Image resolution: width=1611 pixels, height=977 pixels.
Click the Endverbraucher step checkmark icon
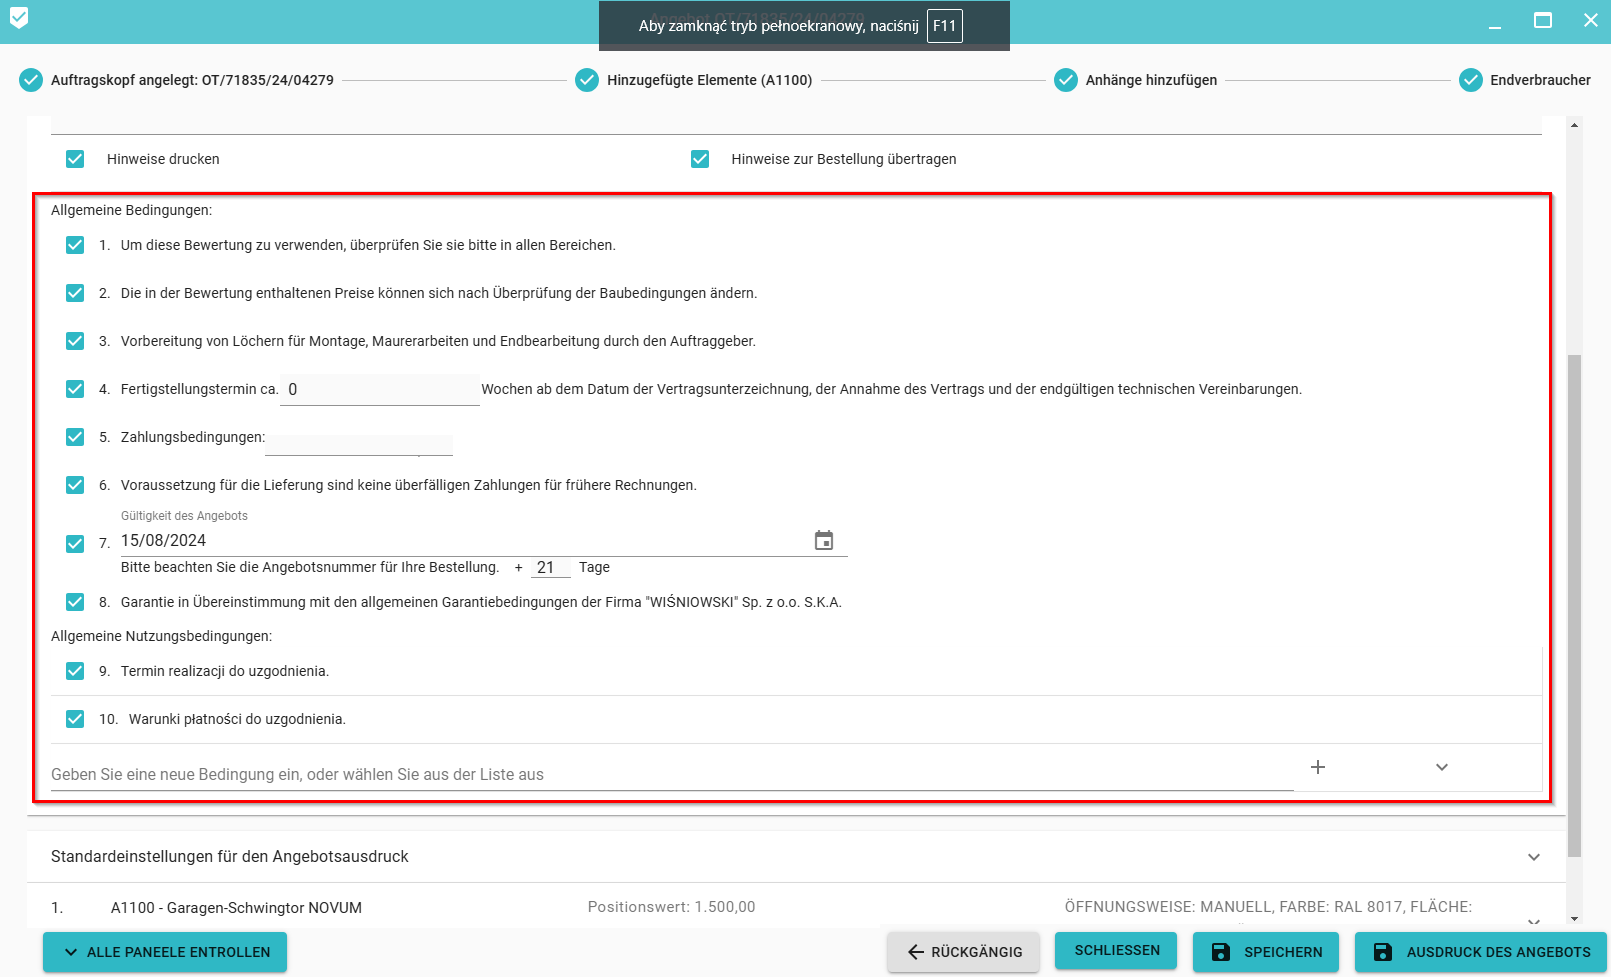pyautogui.click(x=1470, y=80)
